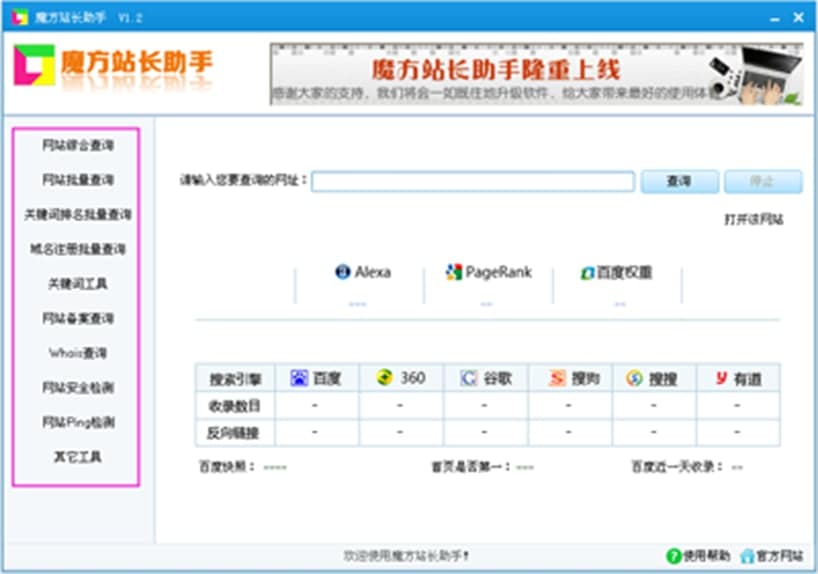Click the house icon for 官方网站

coord(748,556)
